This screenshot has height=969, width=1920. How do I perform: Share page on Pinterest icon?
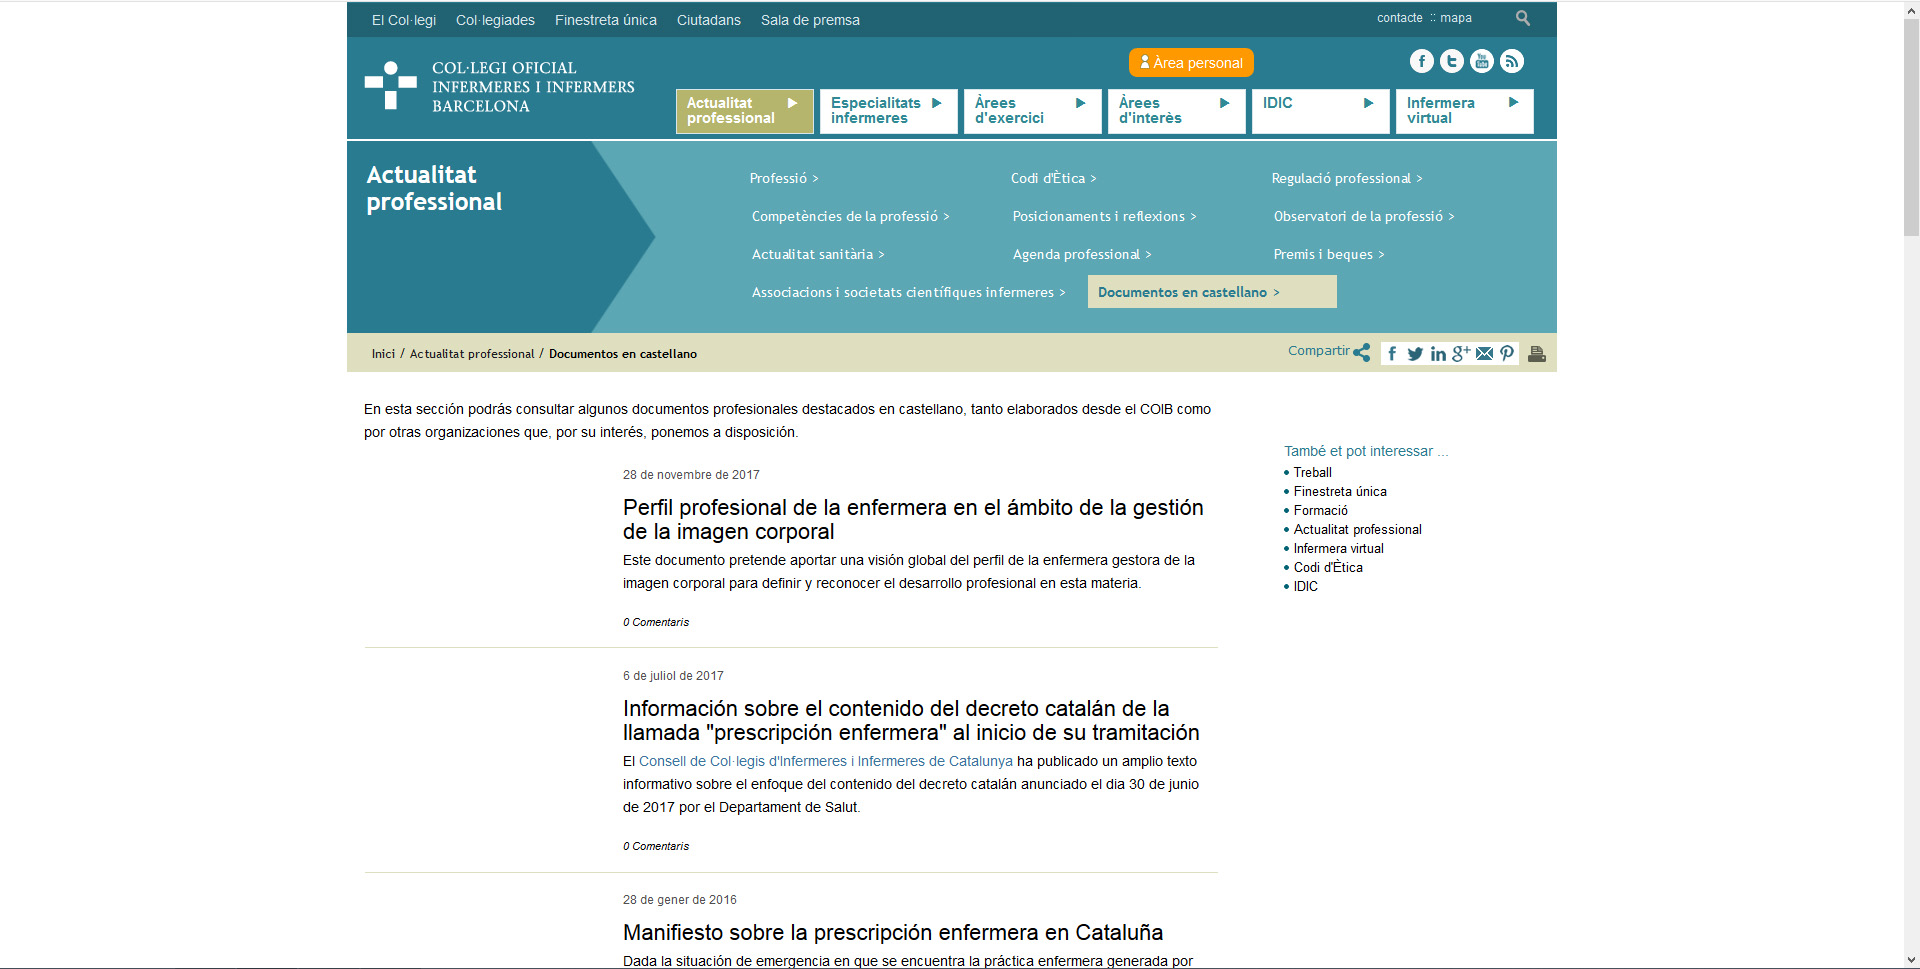click(1507, 354)
